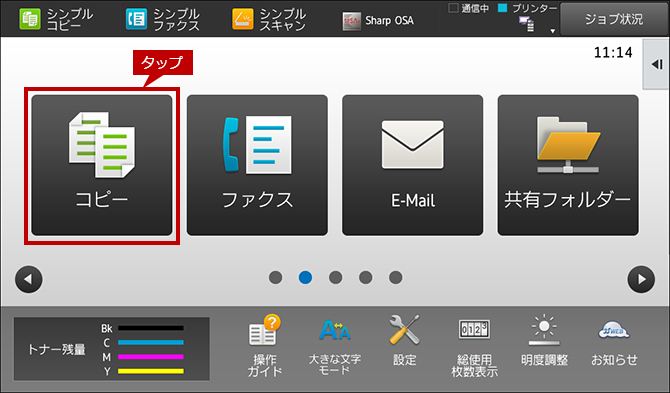Go to next home page arrow

point(641,279)
